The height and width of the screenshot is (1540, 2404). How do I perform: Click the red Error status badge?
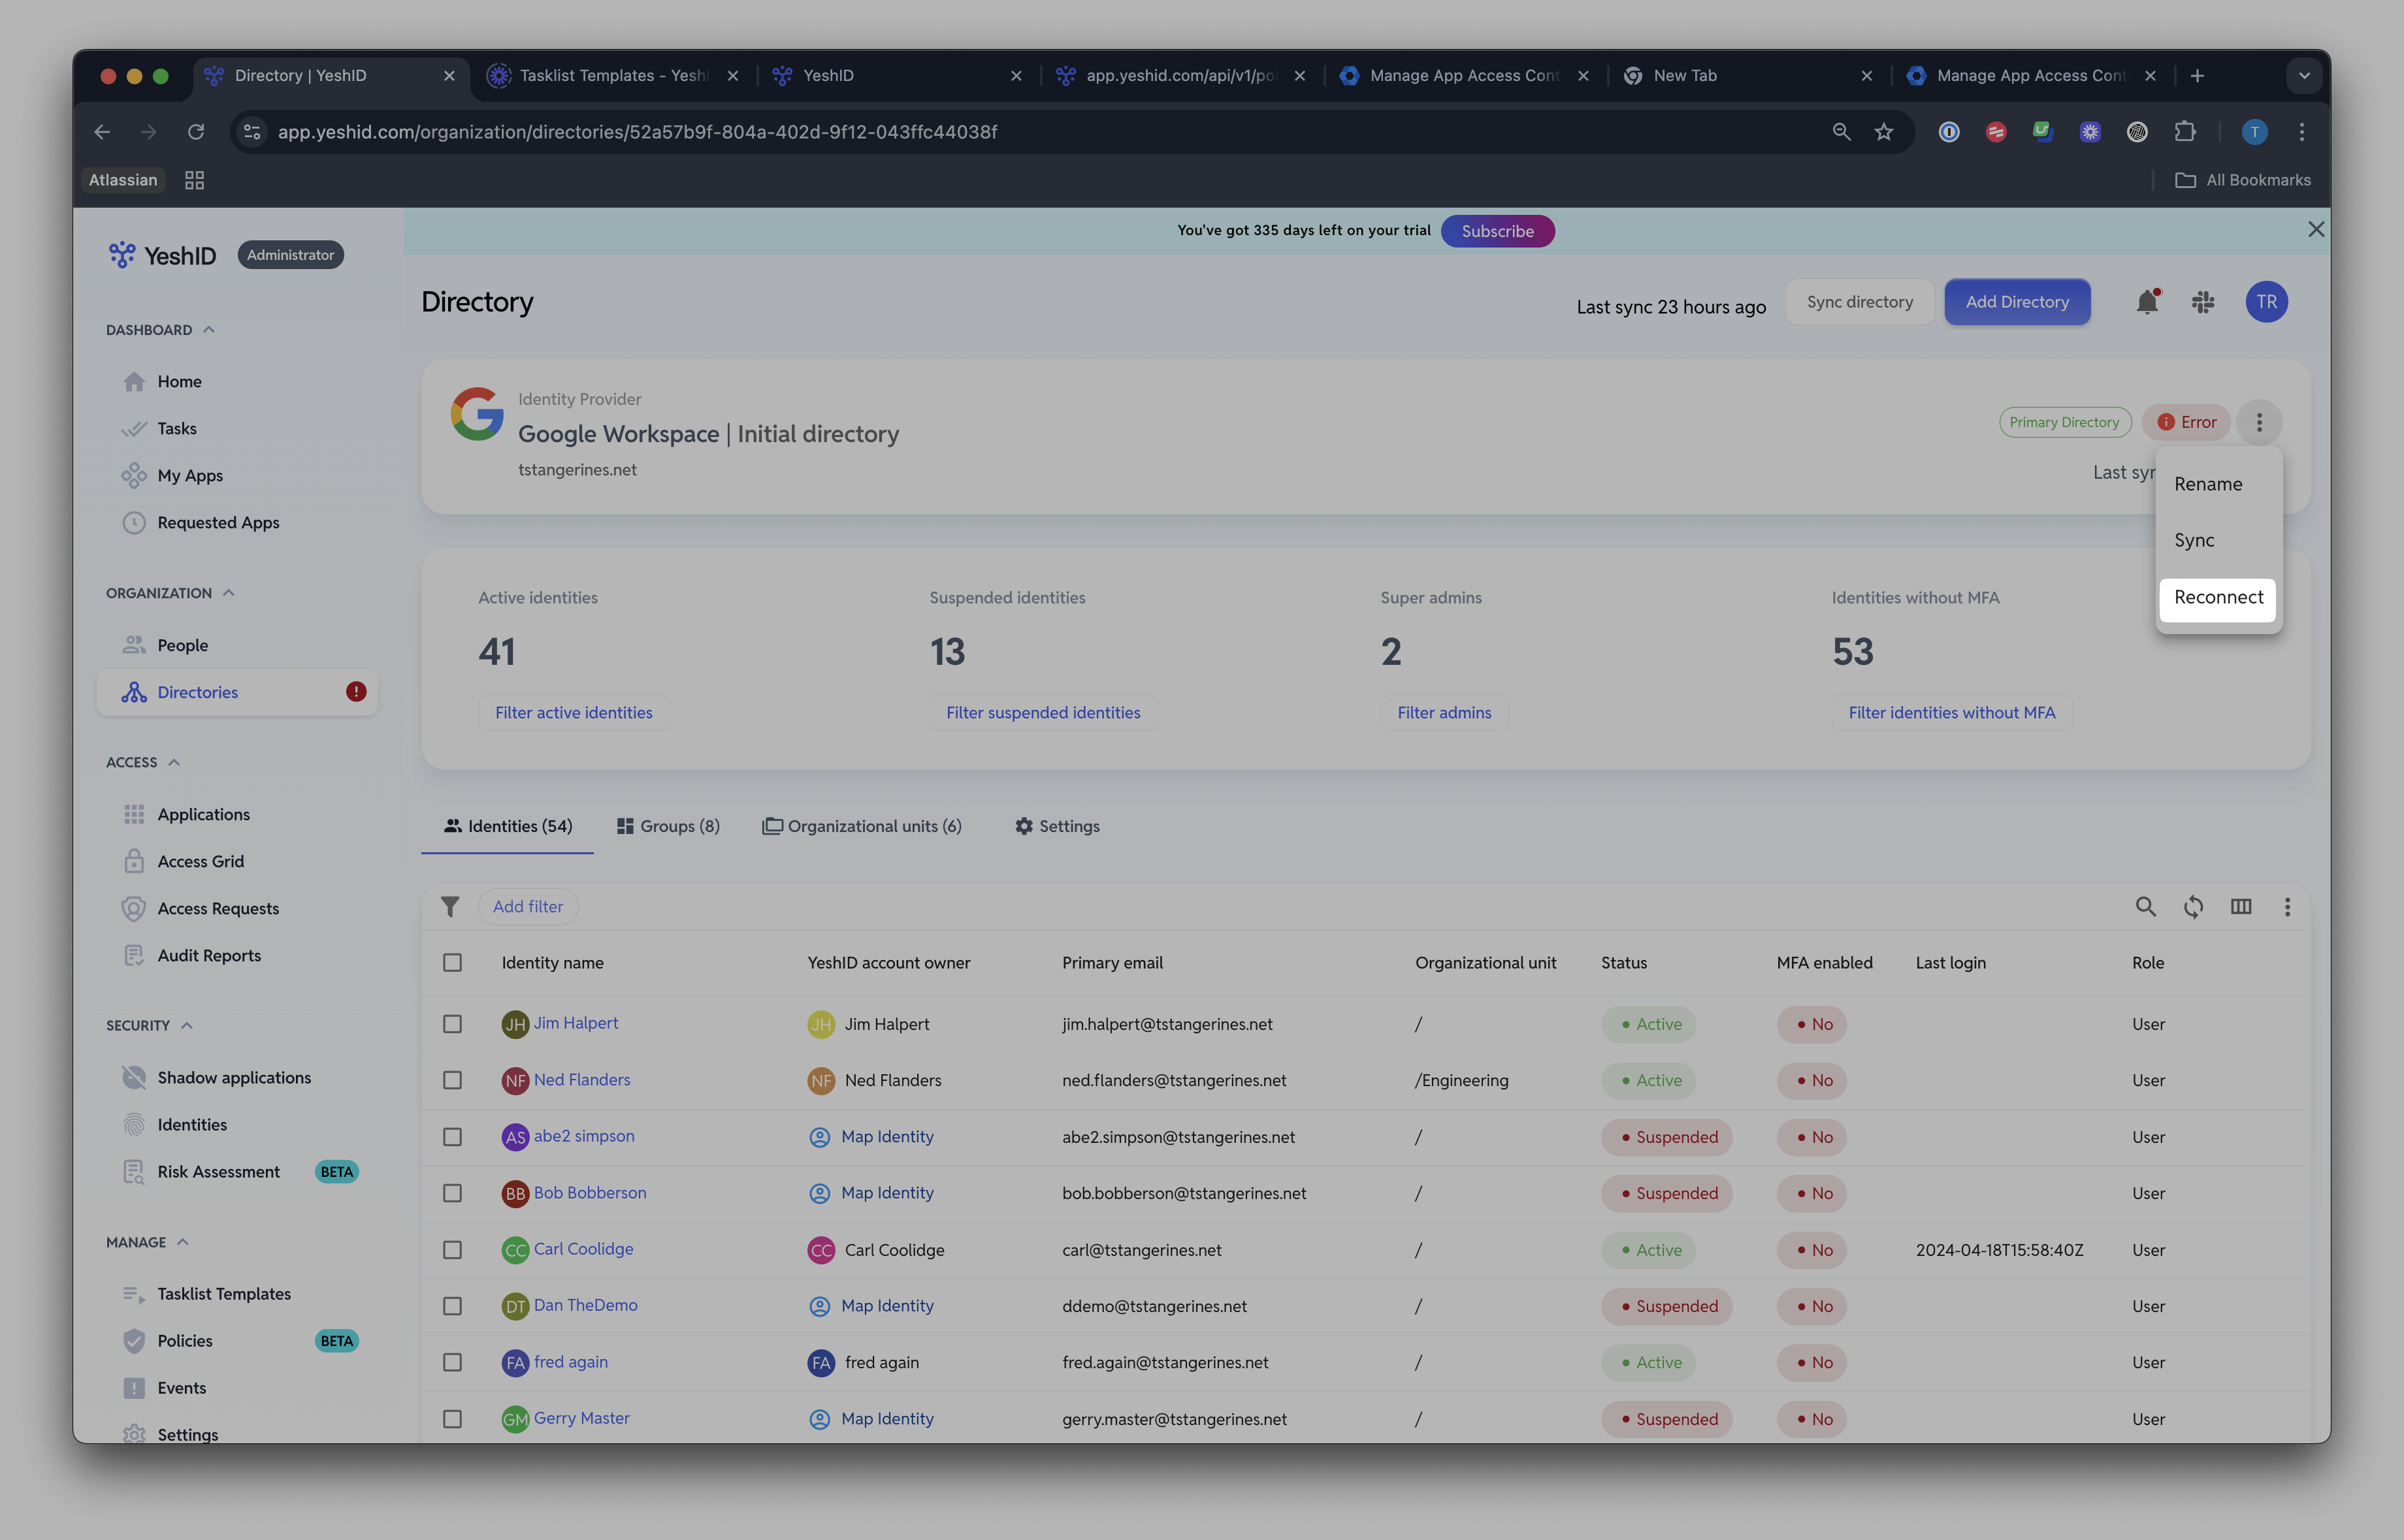click(2187, 422)
